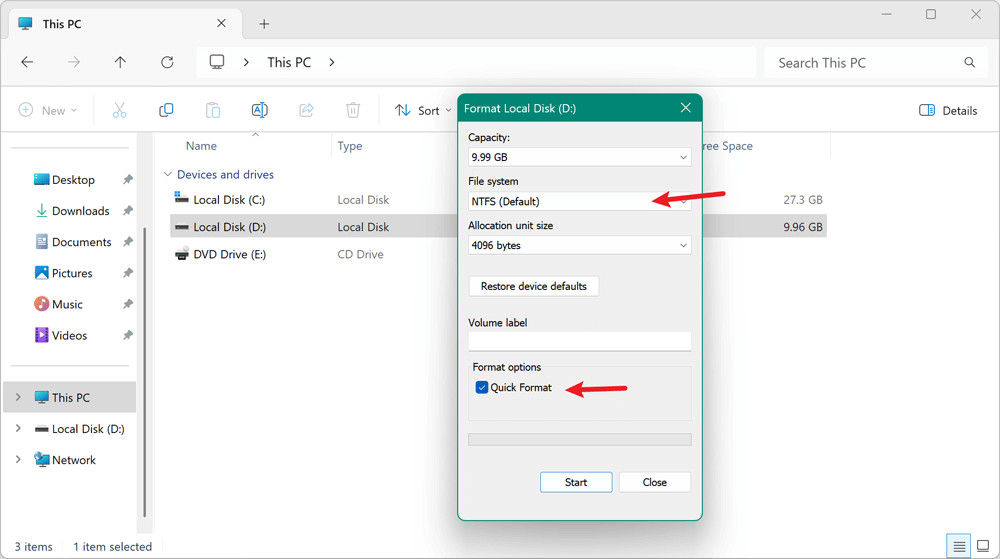Click the Paste clipboard icon
Screen dimensions: 1000x559
pos(212,110)
